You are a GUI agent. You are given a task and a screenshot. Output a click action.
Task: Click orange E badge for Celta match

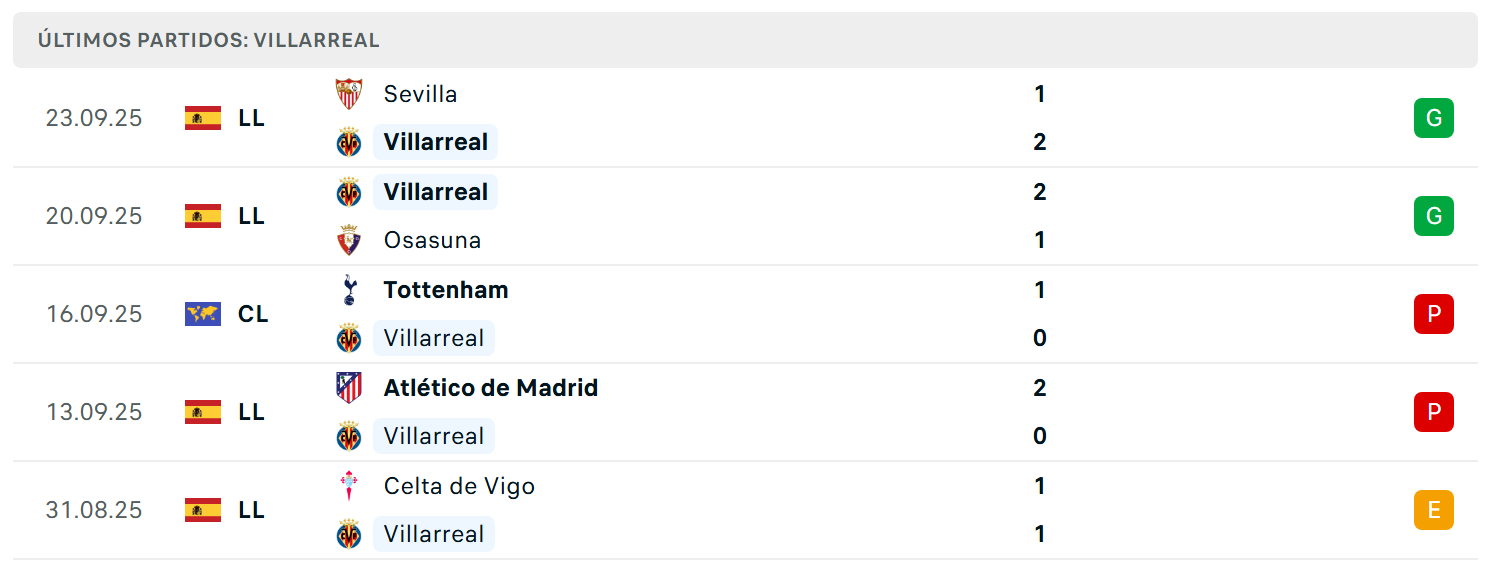pyautogui.click(x=1433, y=510)
